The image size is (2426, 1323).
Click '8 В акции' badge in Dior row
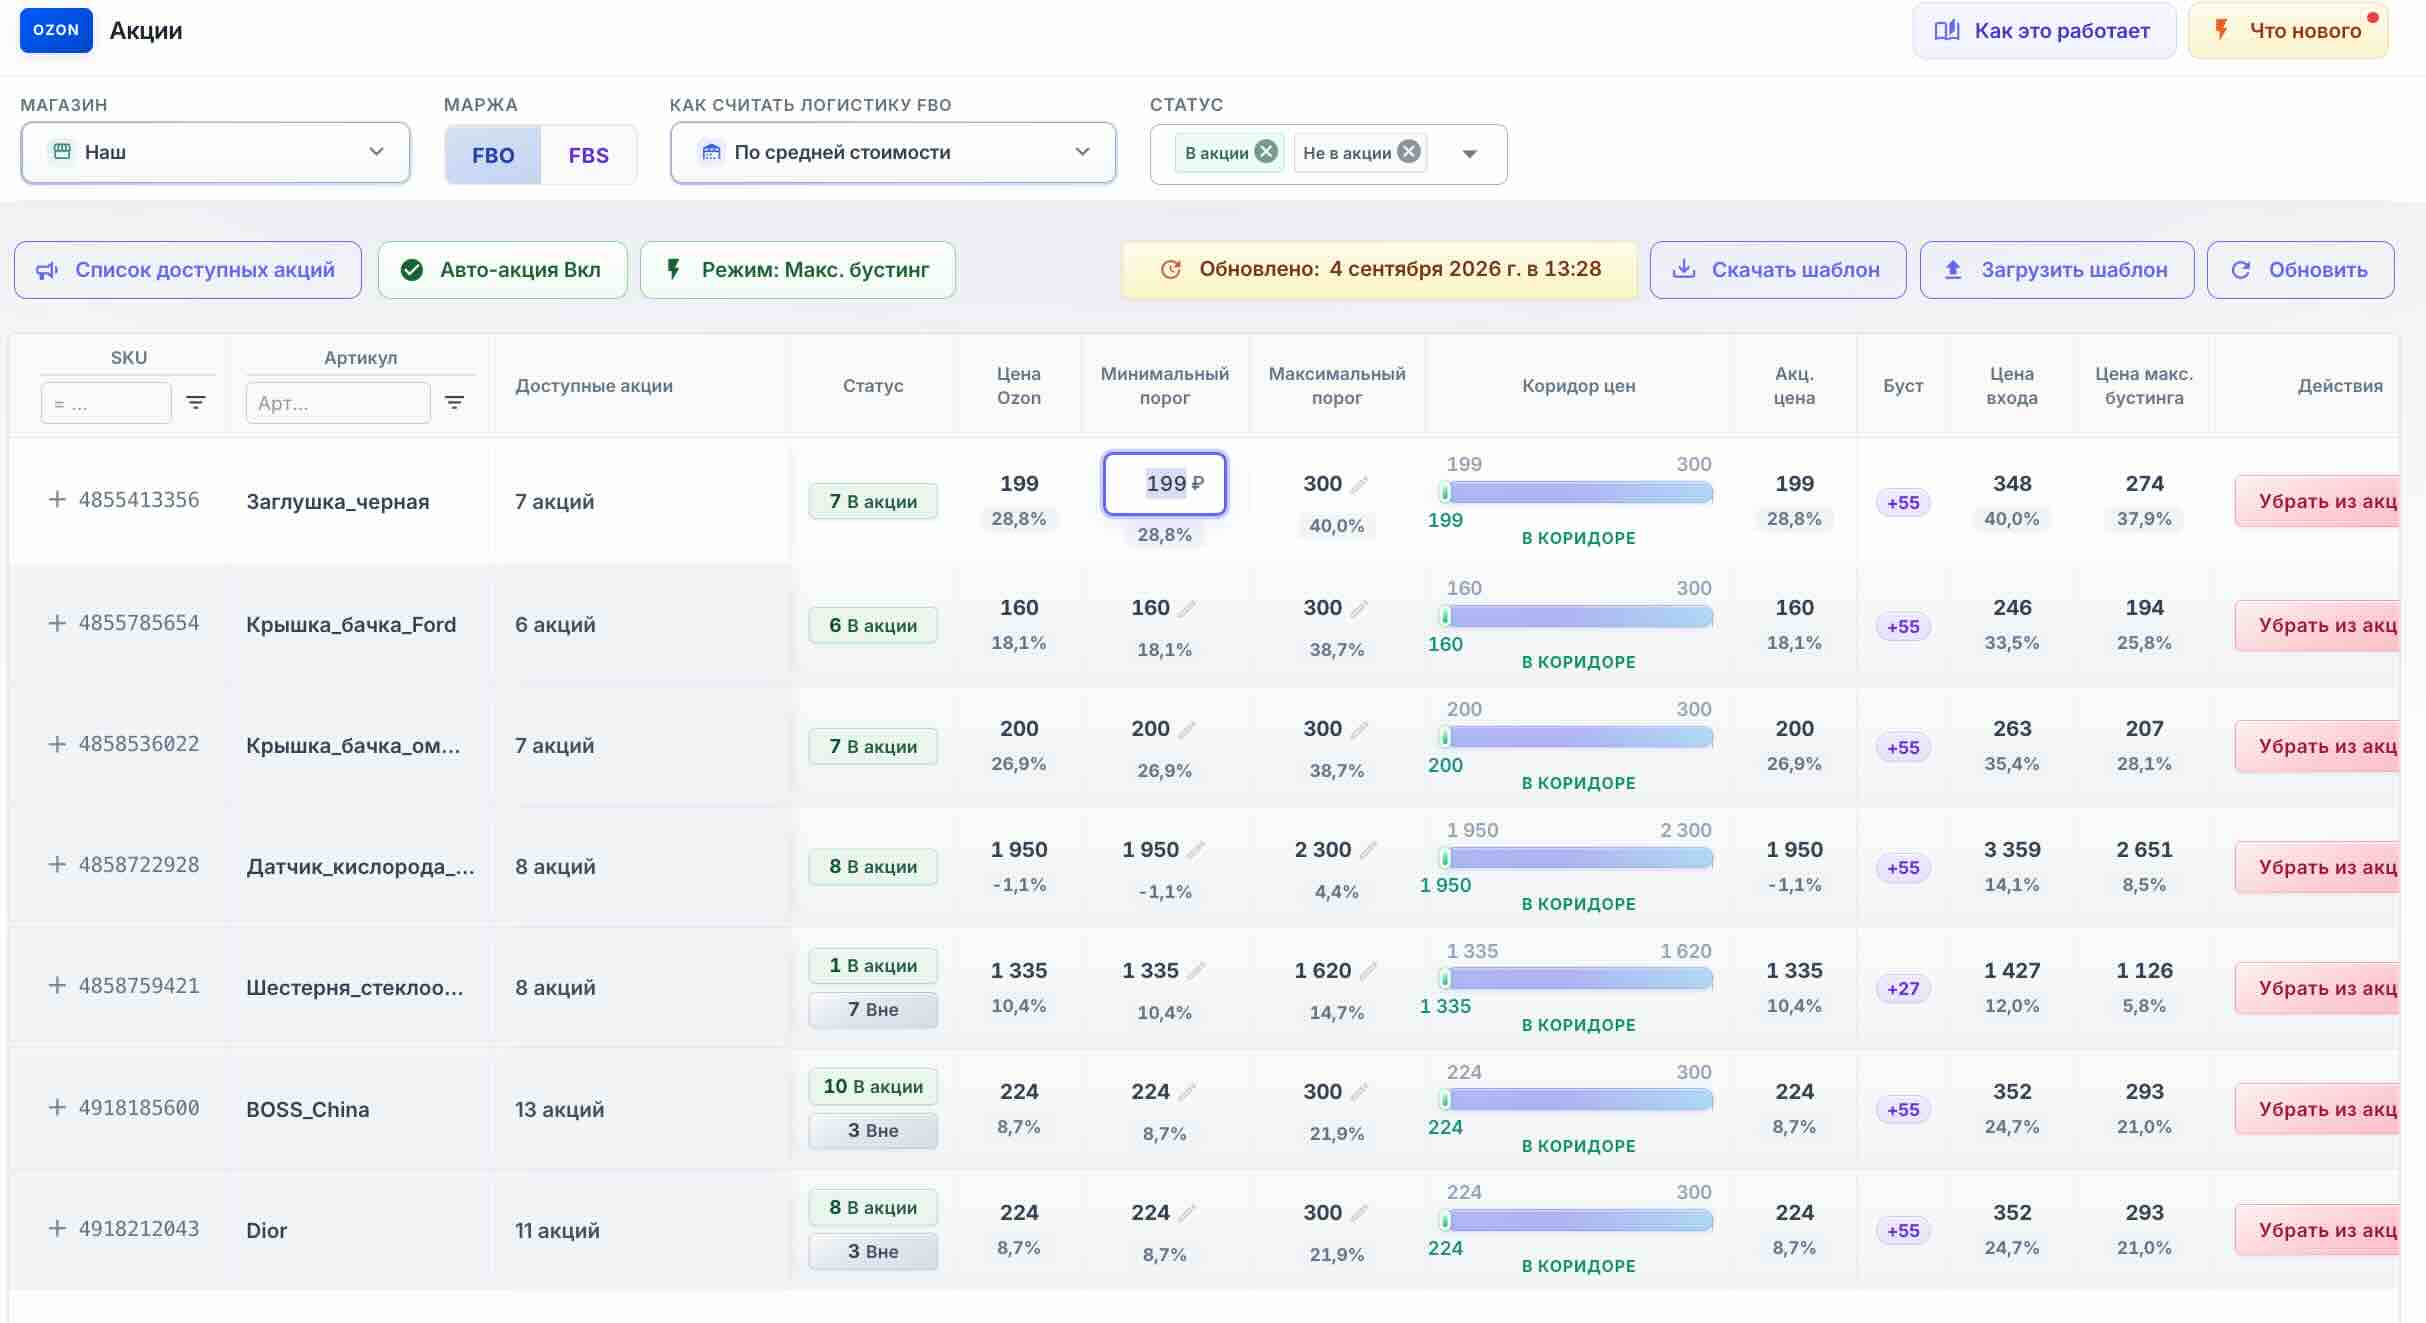tap(873, 1208)
